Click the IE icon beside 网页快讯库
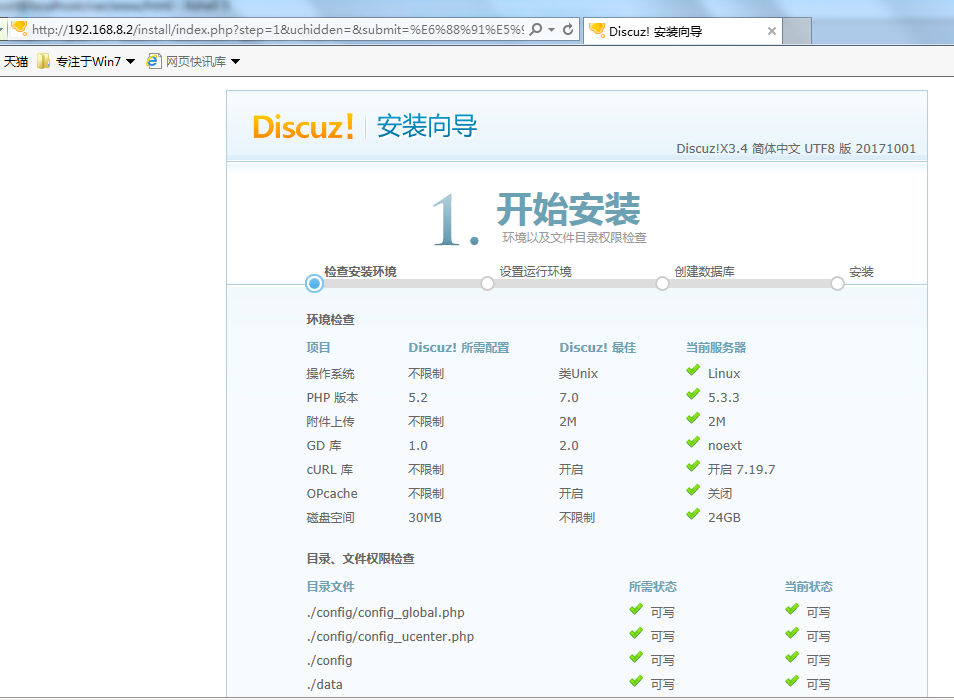The height and width of the screenshot is (700, 954). [x=153, y=61]
